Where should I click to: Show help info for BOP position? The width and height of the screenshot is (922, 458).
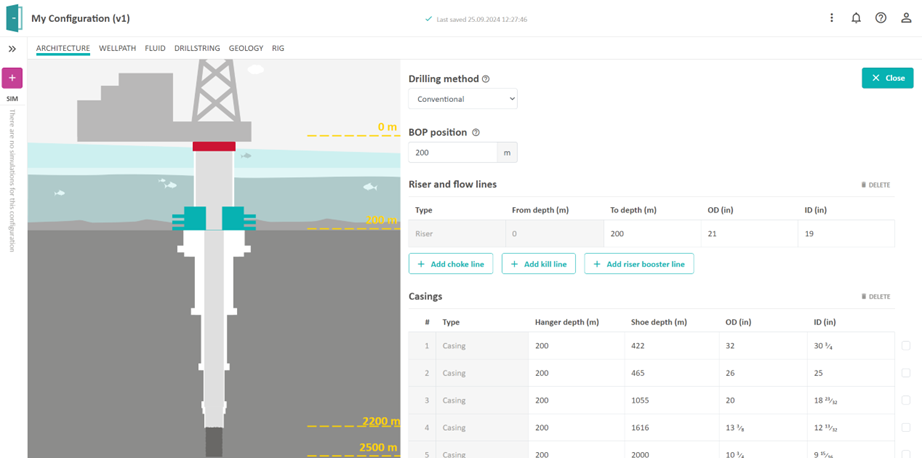click(x=476, y=133)
